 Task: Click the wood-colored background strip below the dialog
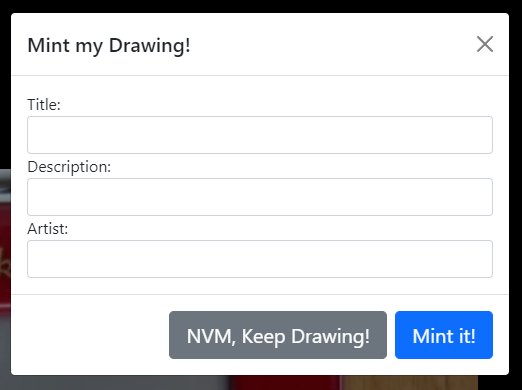point(410,383)
